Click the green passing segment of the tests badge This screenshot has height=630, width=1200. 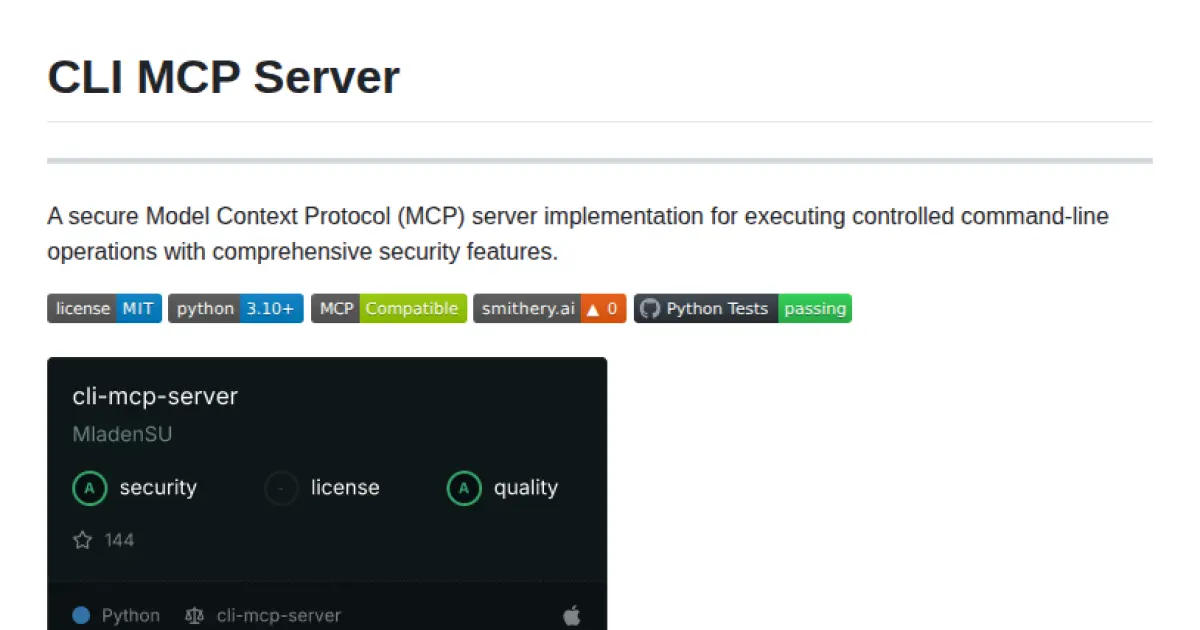(x=815, y=308)
